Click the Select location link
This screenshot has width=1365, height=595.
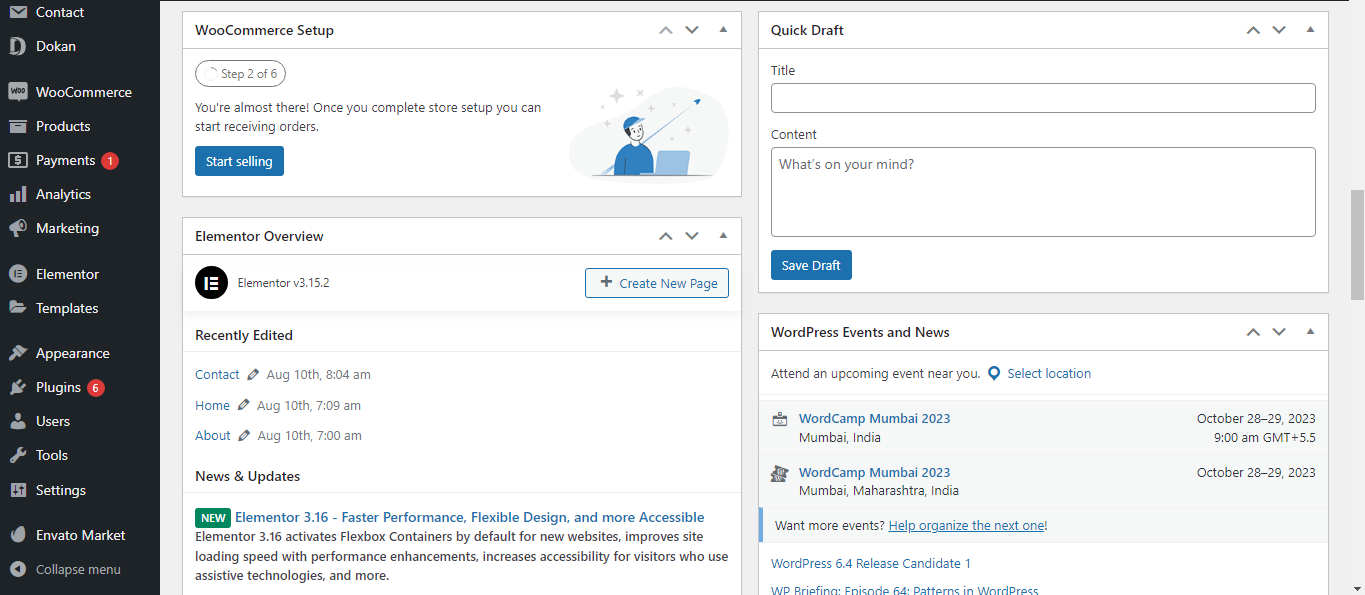coord(1049,373)
